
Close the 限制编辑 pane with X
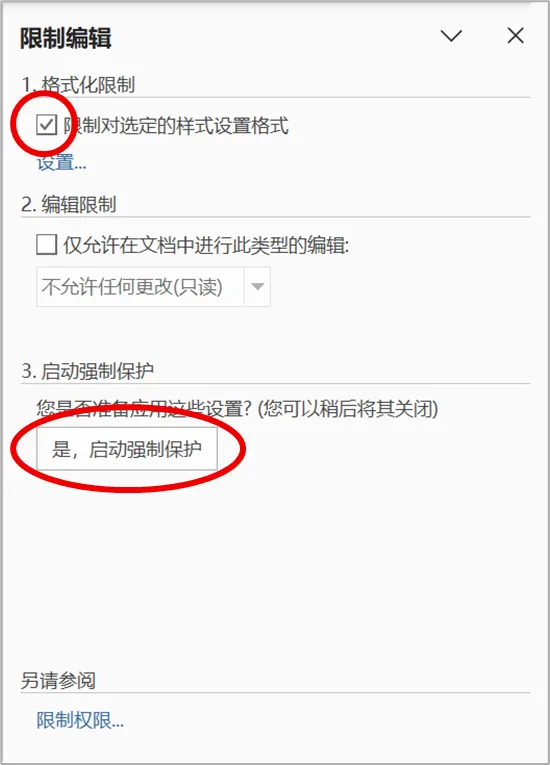[x=515, y=36]
